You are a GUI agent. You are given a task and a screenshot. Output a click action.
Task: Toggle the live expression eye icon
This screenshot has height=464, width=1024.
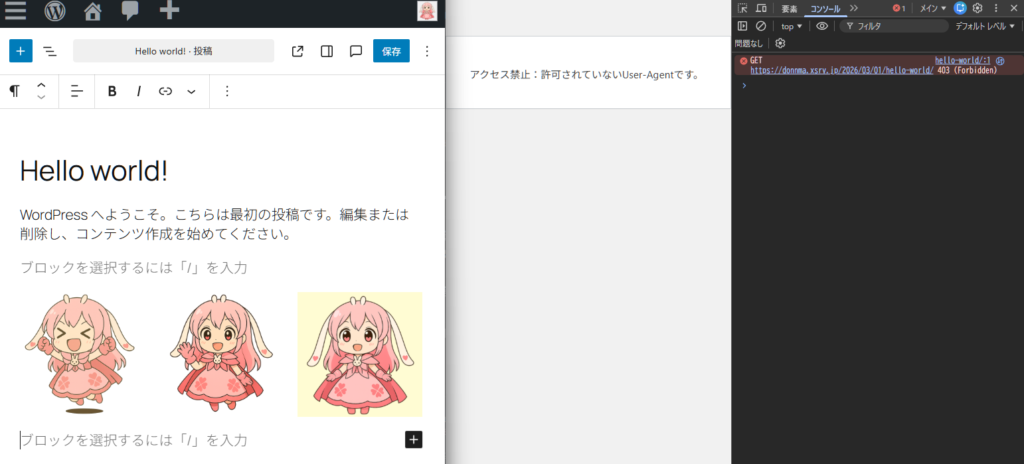[822, 26]
